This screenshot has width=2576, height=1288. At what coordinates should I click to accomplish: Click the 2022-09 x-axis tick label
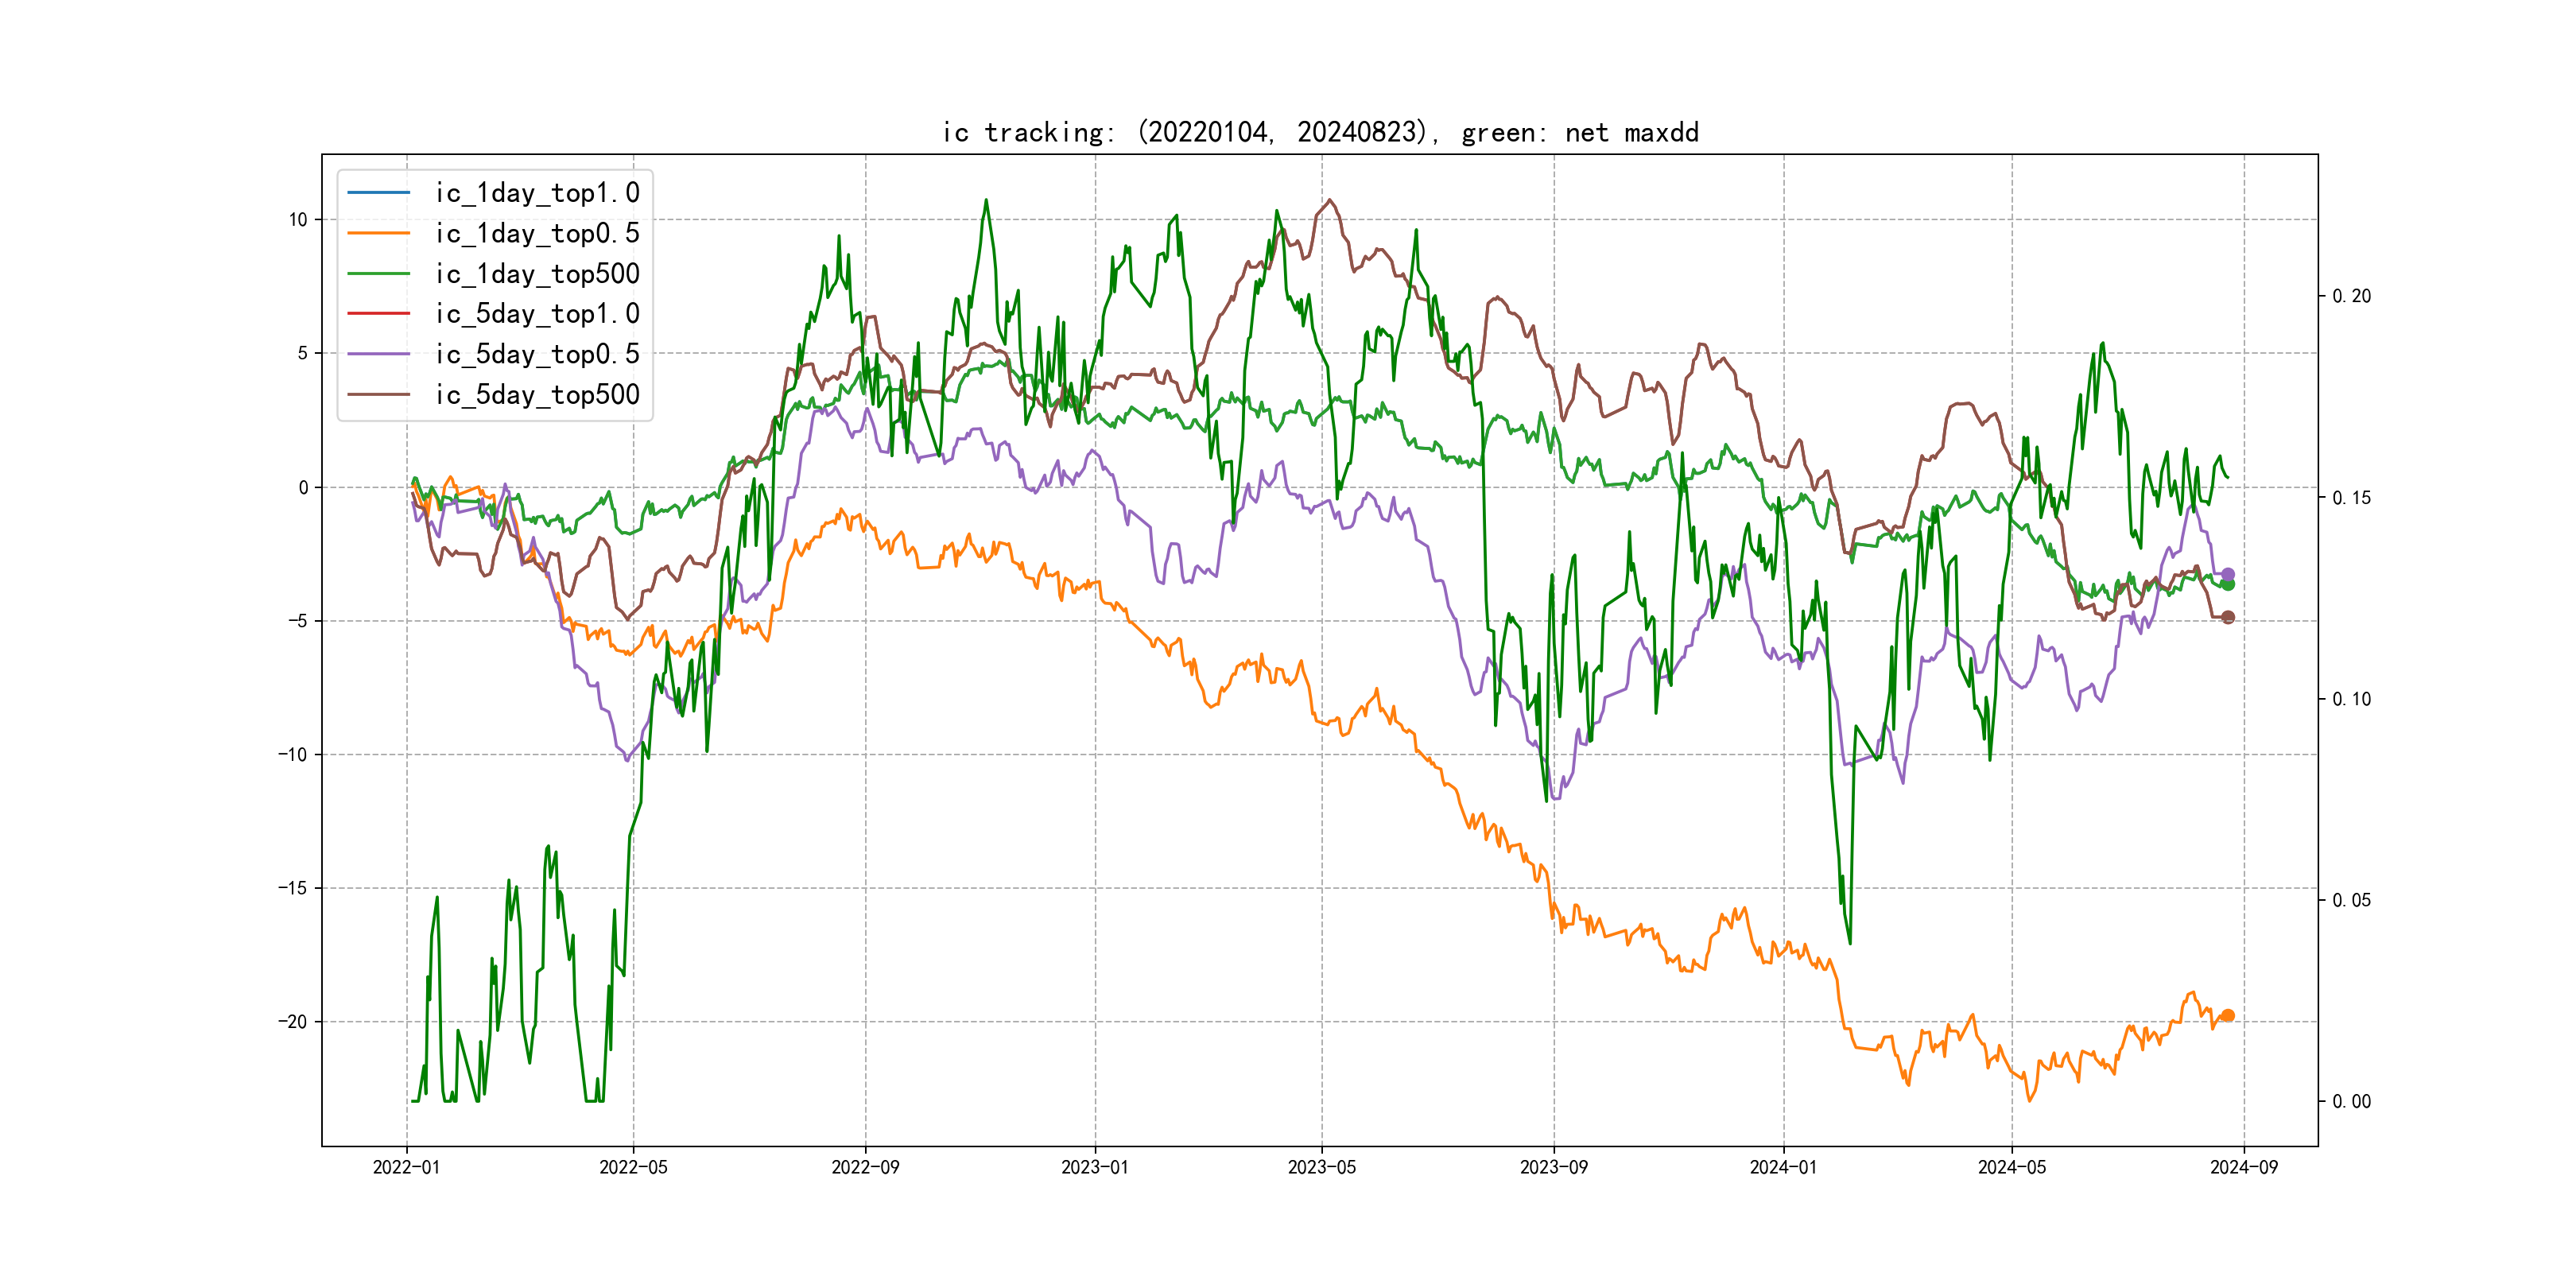pyautogui.click(x=865, y=1167)
